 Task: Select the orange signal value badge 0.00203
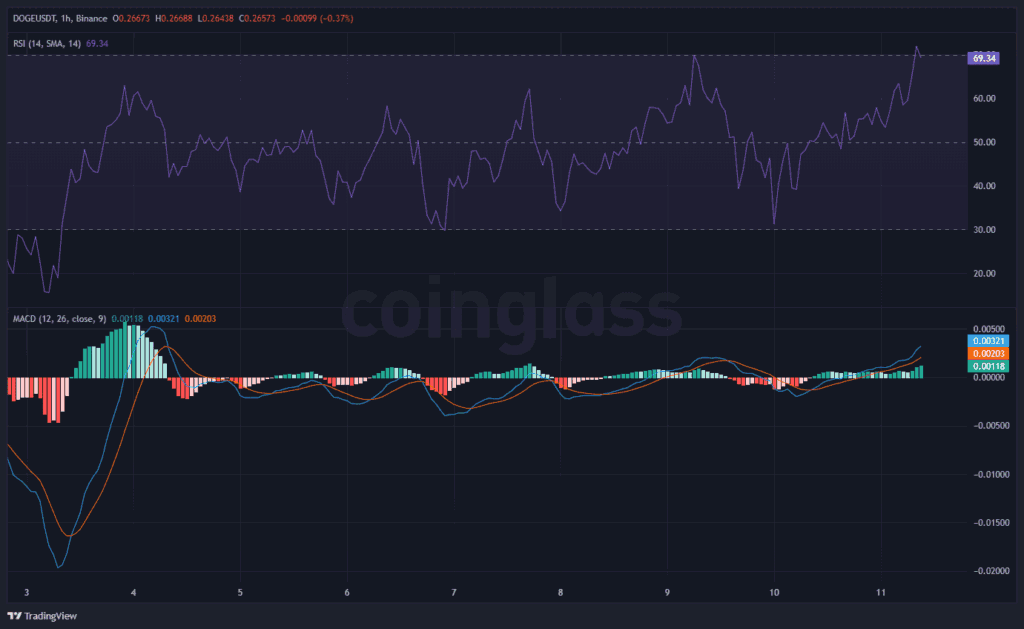987,354
